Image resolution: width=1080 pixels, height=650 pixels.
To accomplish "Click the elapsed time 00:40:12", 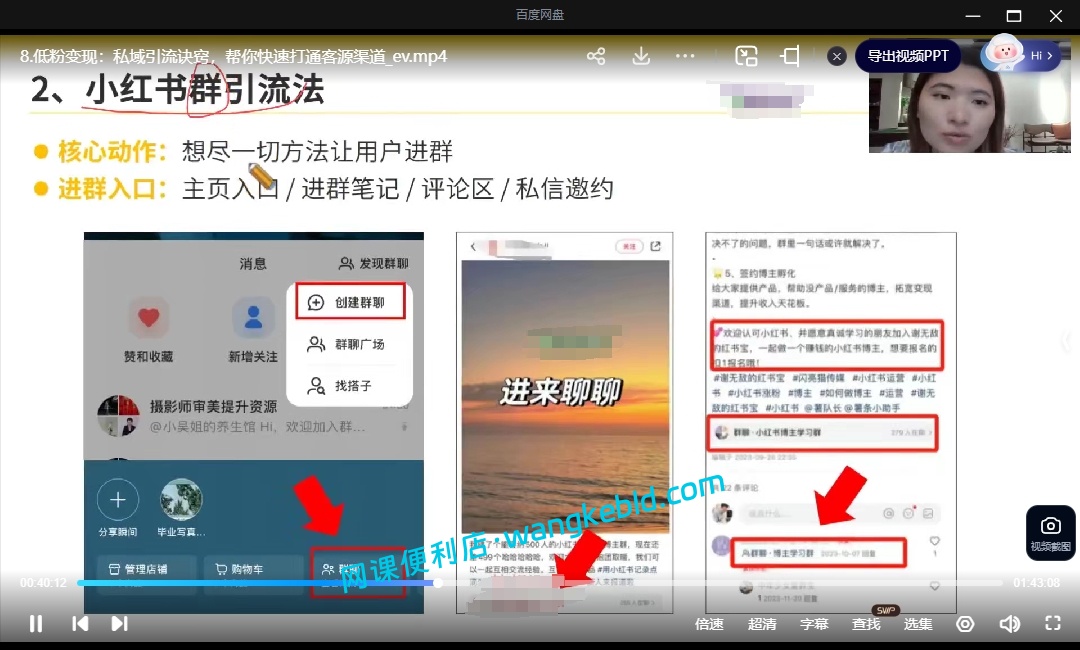I will 43,583.
